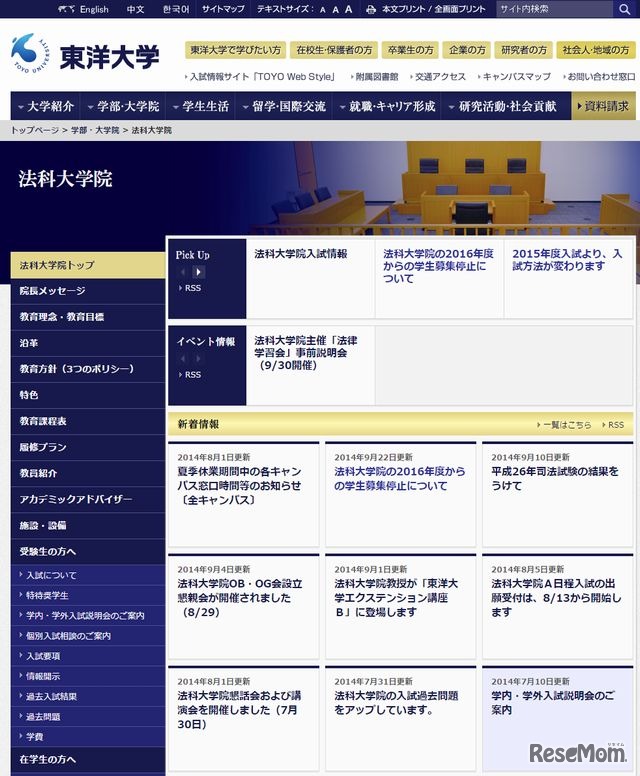Click the Pick Up next arrow

(x=198, y=272)
